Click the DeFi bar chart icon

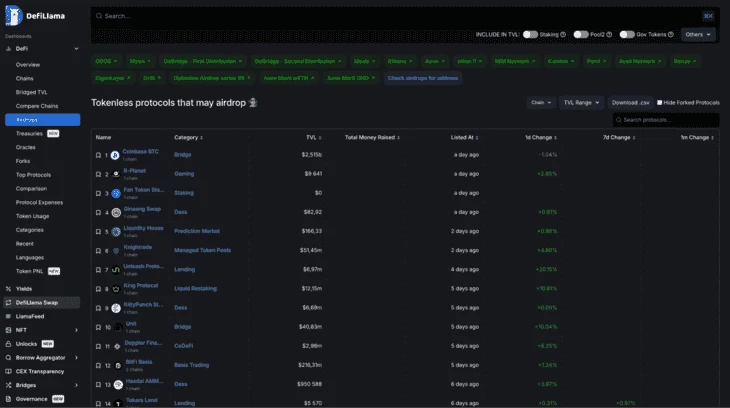click(x=8, y=48)
